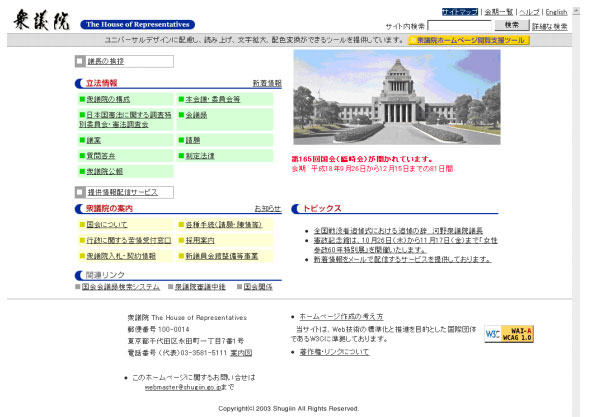Click the scrollbar up arrow
Screen dimensions: 589x417
coord(576,11)
